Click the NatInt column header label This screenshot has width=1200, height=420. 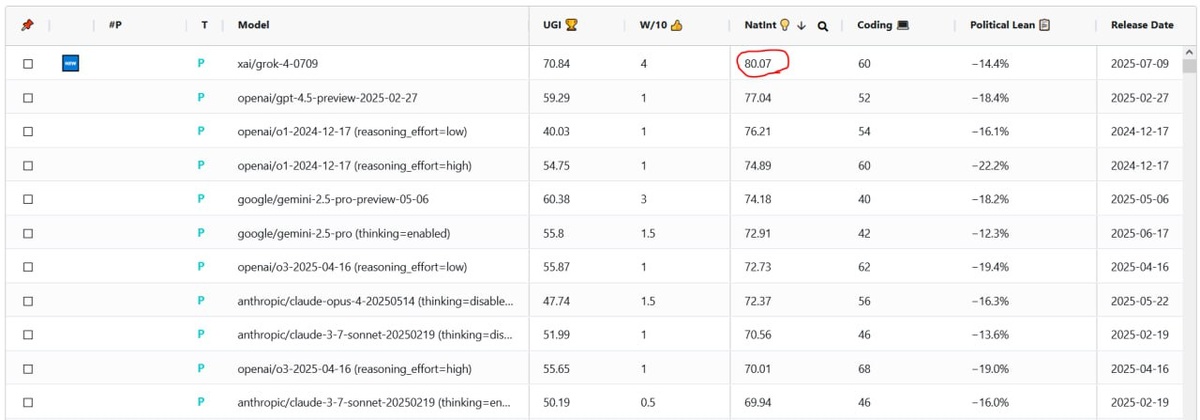760,25
